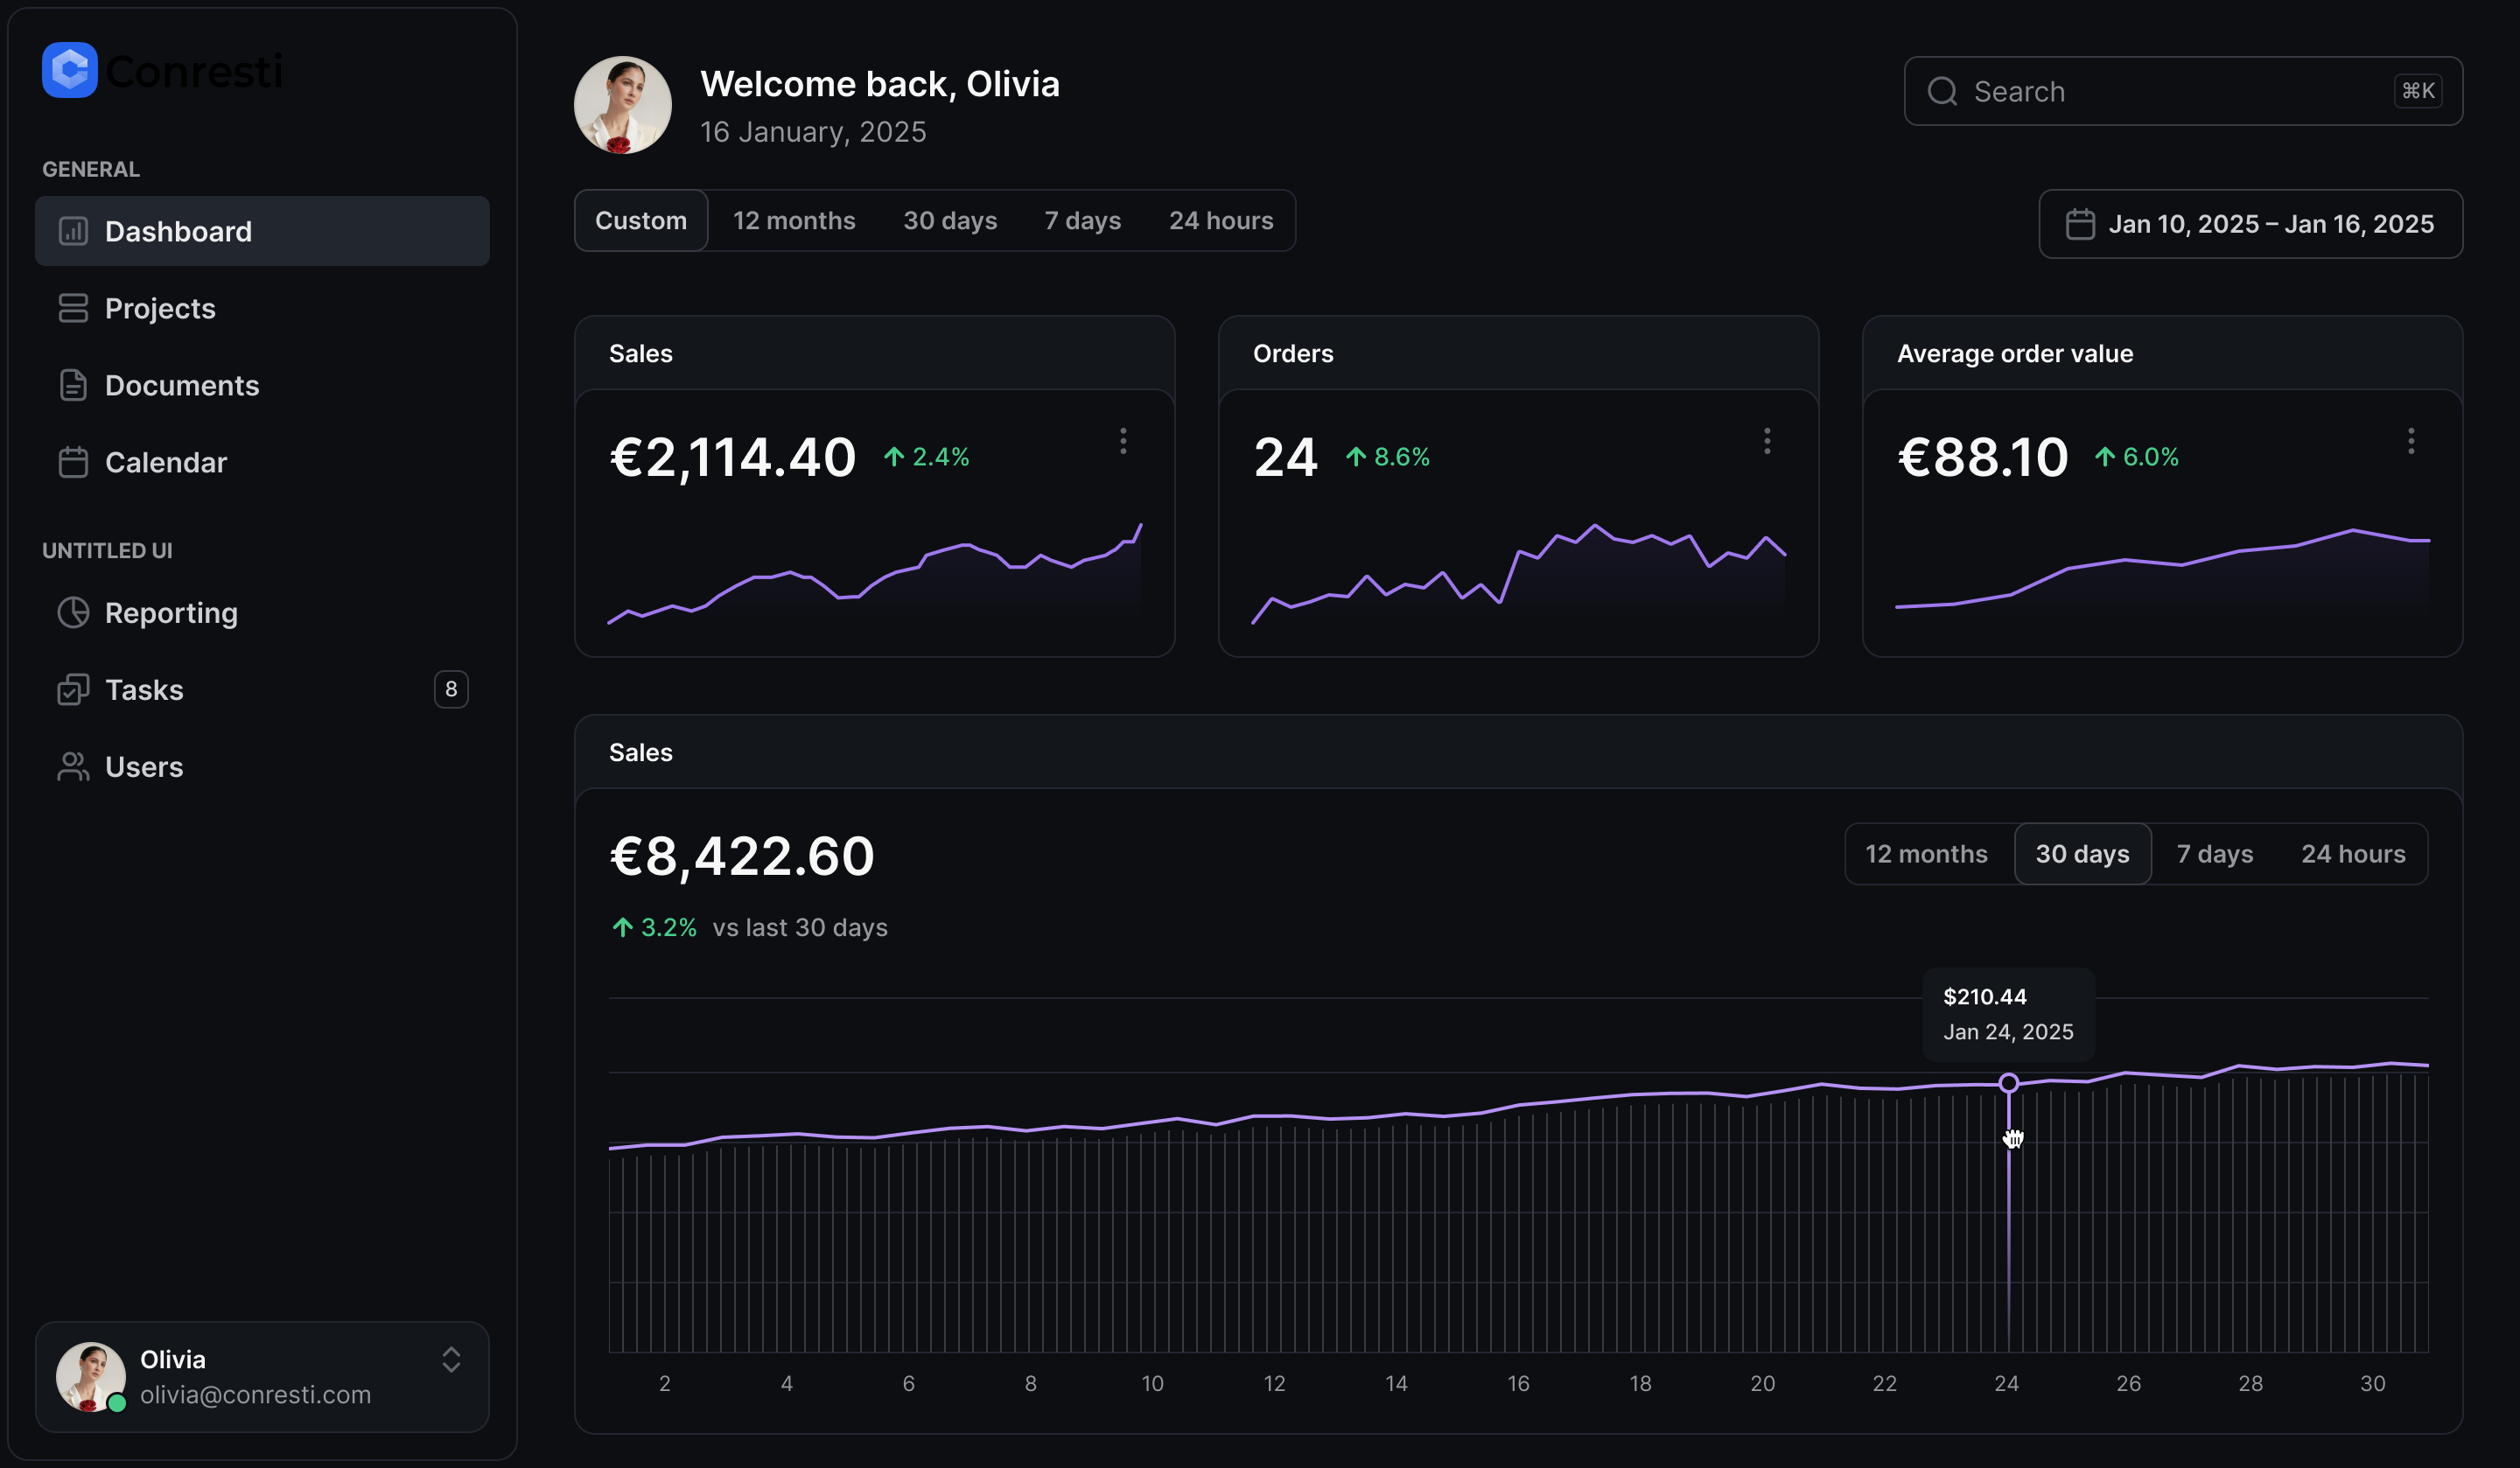Screen dimensions: 2520x1468
Task: Click inside the Search input field
Action: (x=2100, y=91)
